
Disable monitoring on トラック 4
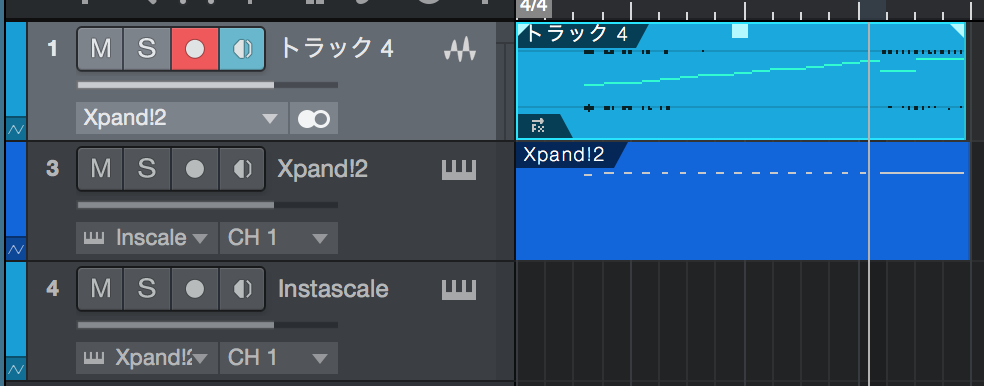pos(242,49)
